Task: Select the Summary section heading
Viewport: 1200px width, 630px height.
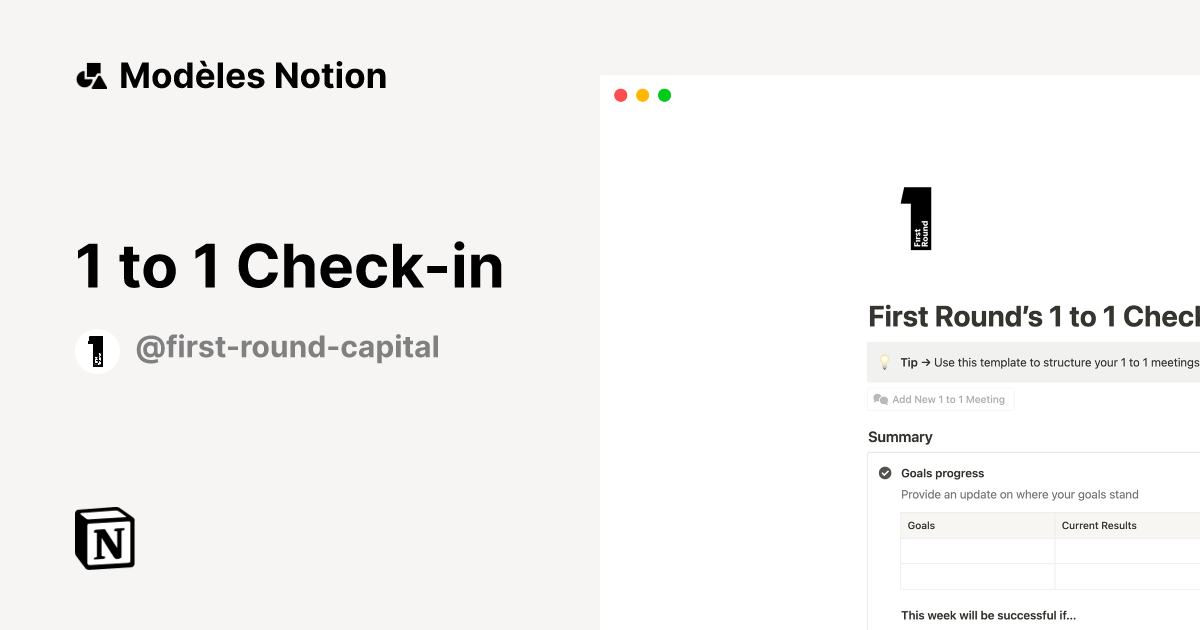Action: (900, 437)
